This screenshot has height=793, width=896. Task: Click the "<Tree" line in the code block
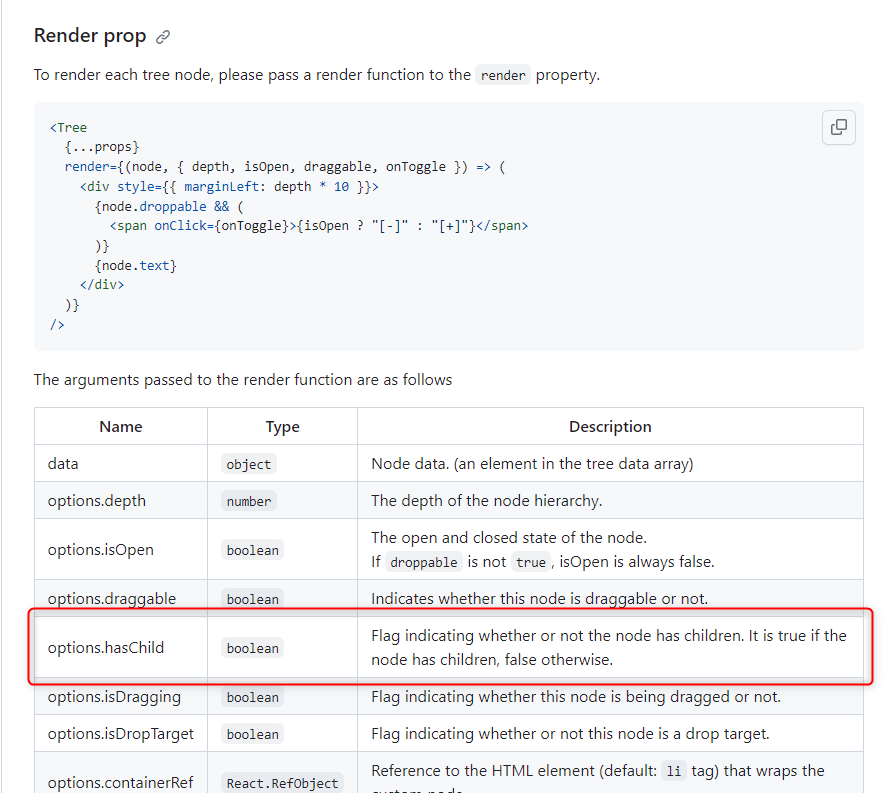click(69, 127)
